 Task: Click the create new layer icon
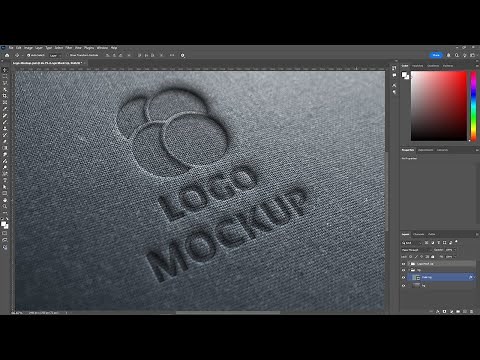pyautogui.click(x=465, y=311)
